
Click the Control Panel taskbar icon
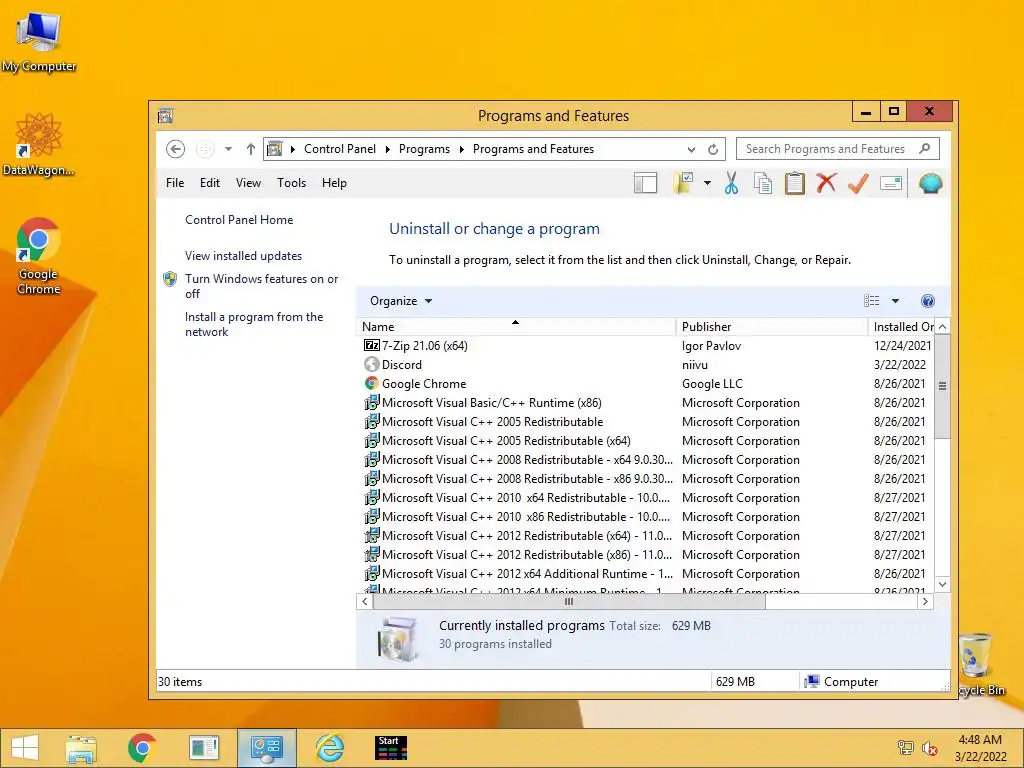266,748
